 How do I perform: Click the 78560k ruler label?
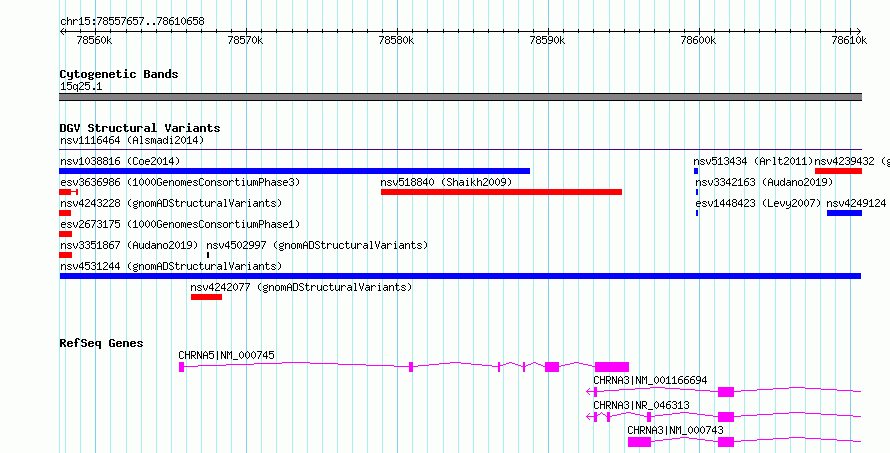[94, 41]
